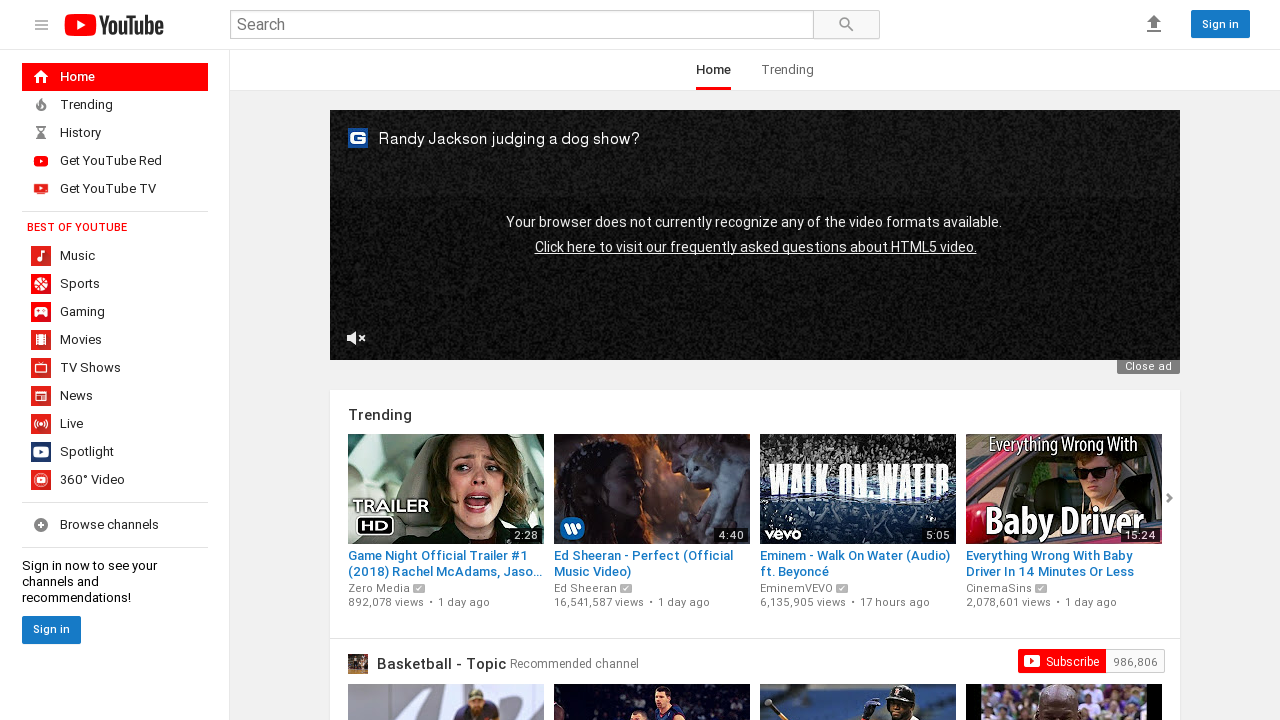The width and height of the screenshot is (1280, 720).
Task: Open Gaming in Best of YouTube
Action: pos(115,312)
